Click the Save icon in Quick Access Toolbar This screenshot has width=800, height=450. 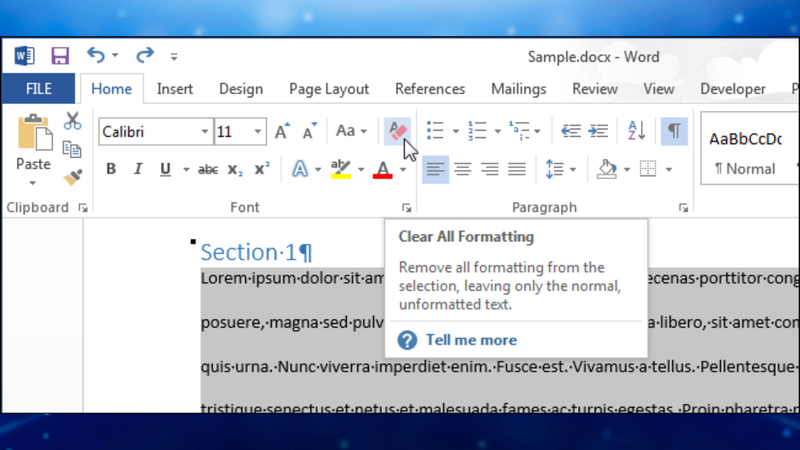(60, 56)
